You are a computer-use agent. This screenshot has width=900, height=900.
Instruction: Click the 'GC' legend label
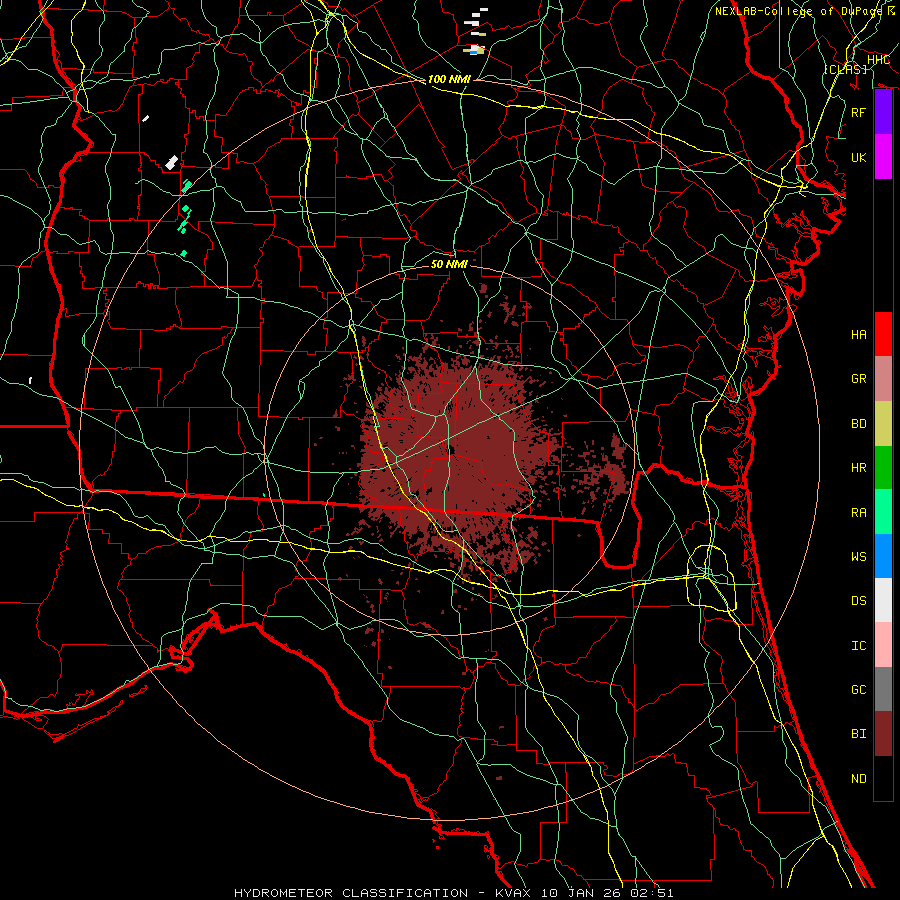click(858, 689)
